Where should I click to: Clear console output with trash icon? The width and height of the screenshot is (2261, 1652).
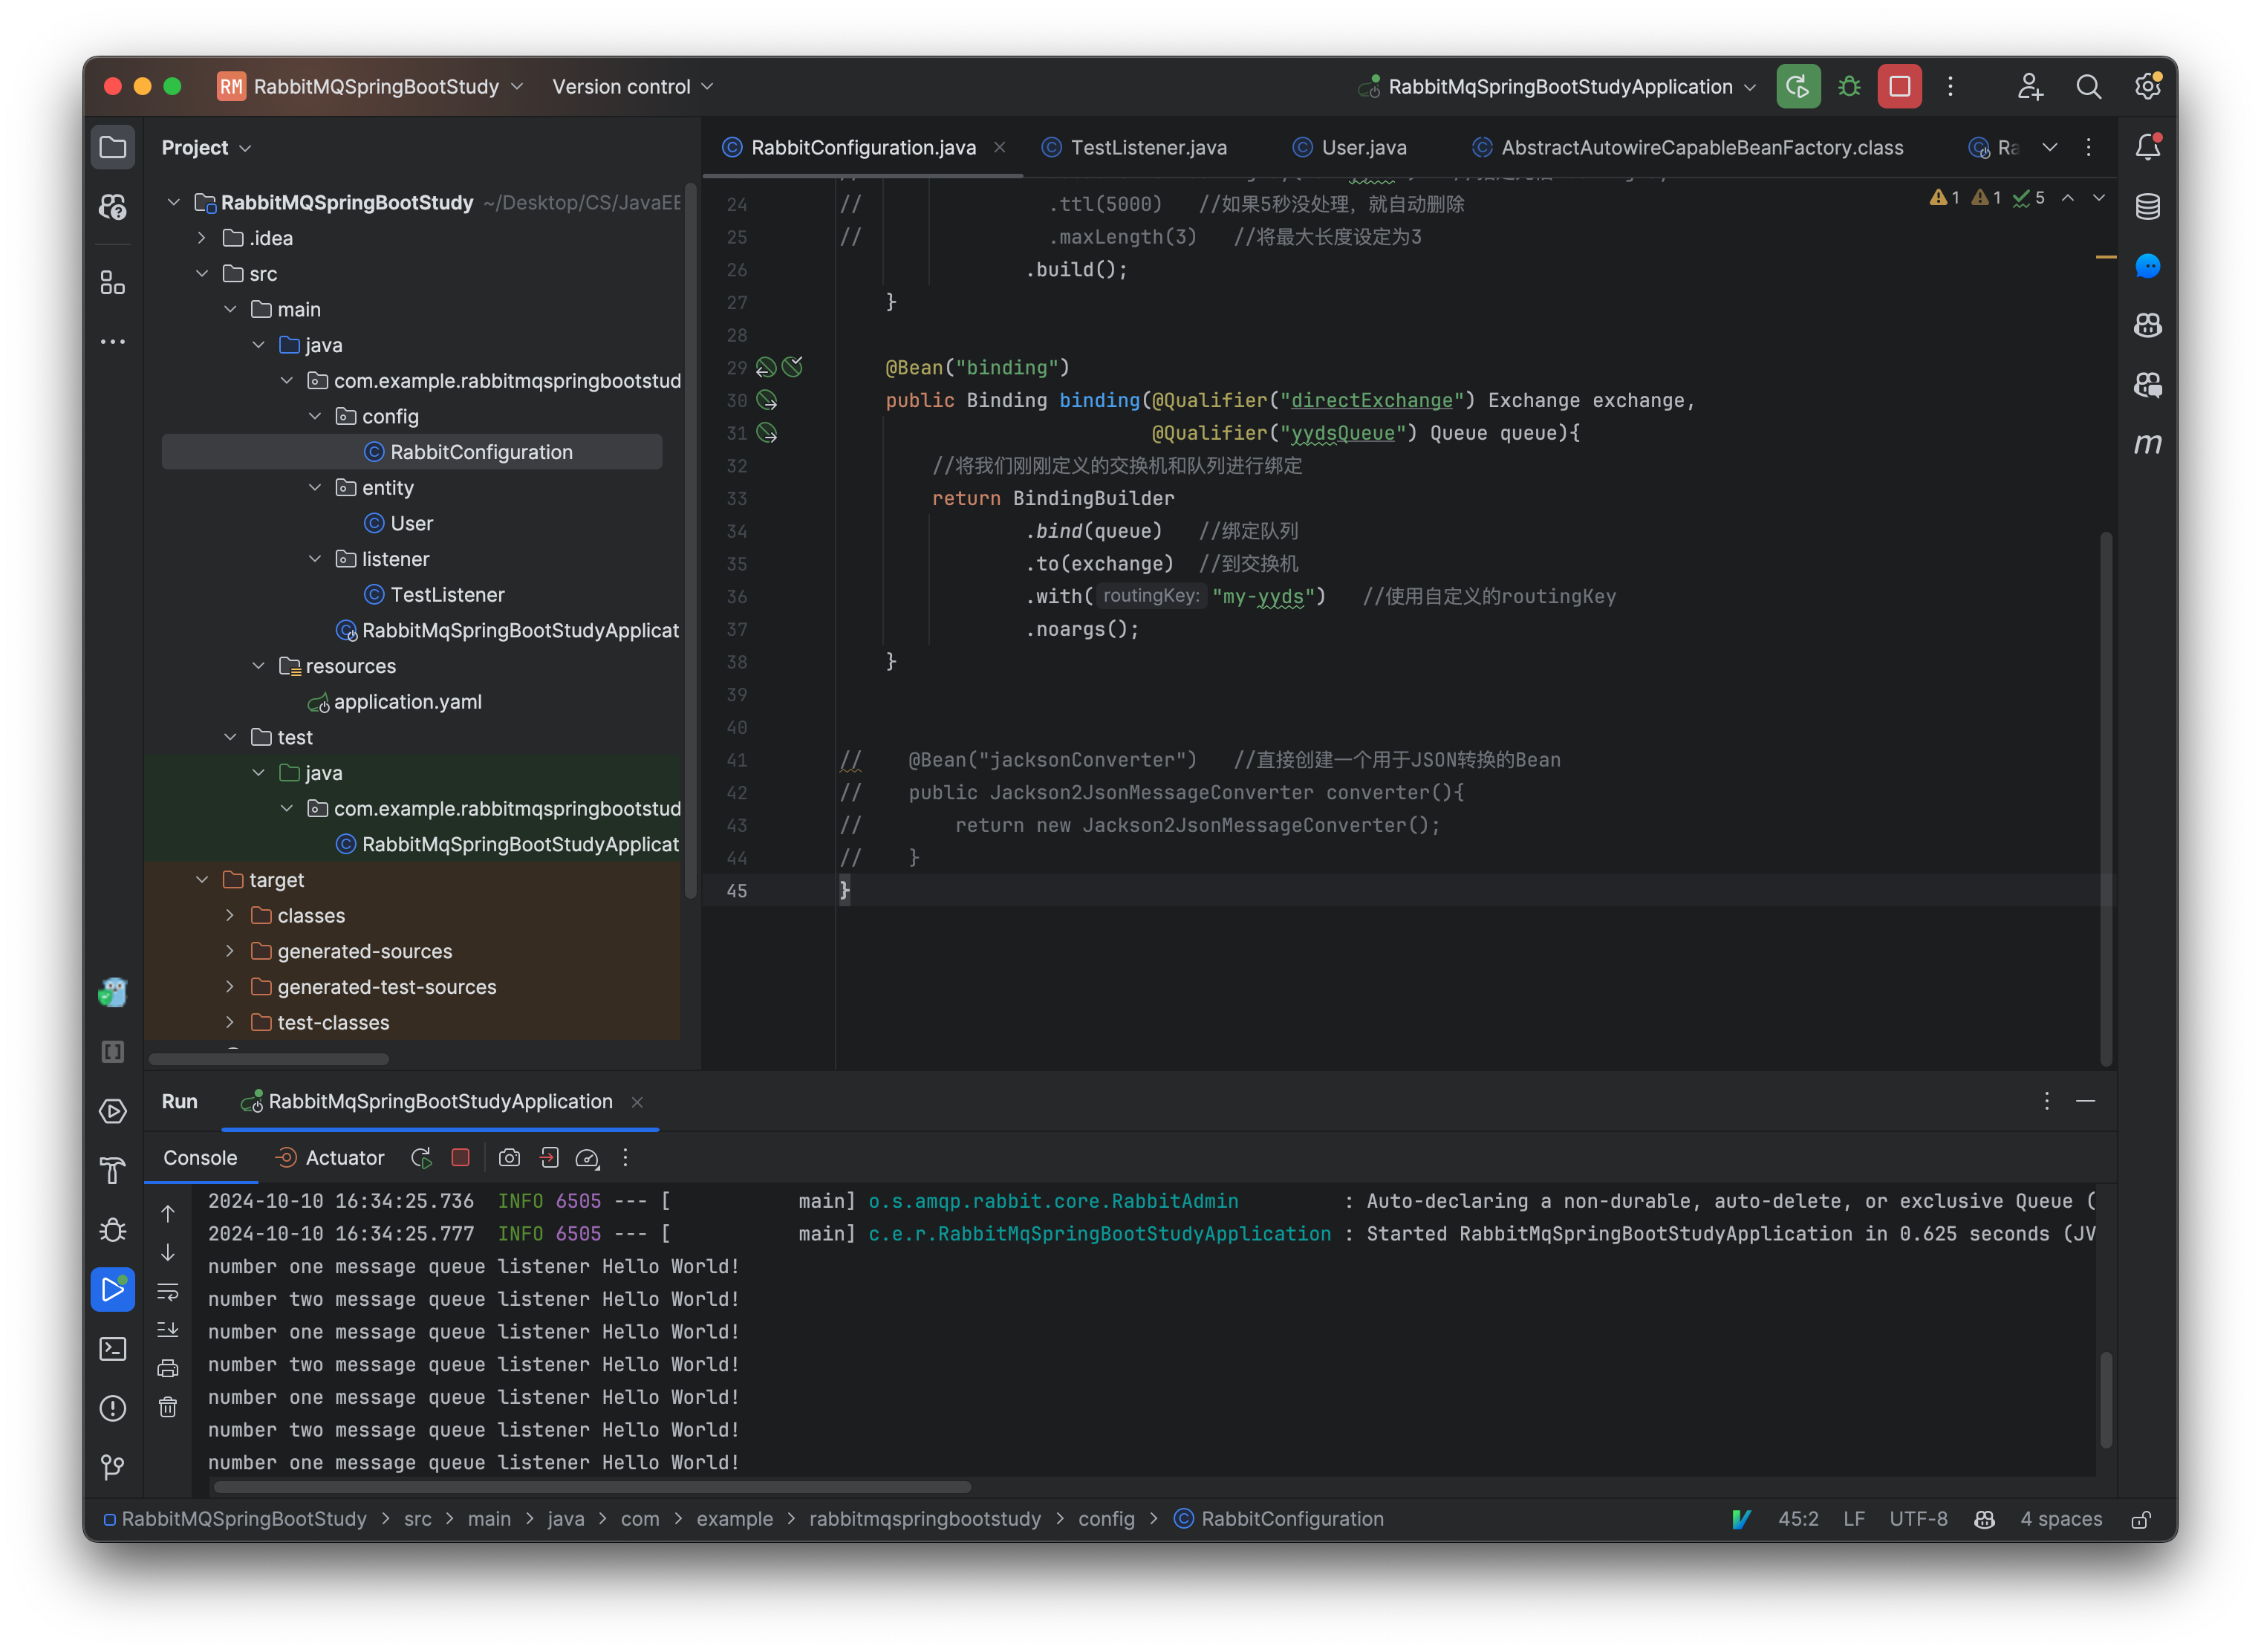tap(168, 1407)
